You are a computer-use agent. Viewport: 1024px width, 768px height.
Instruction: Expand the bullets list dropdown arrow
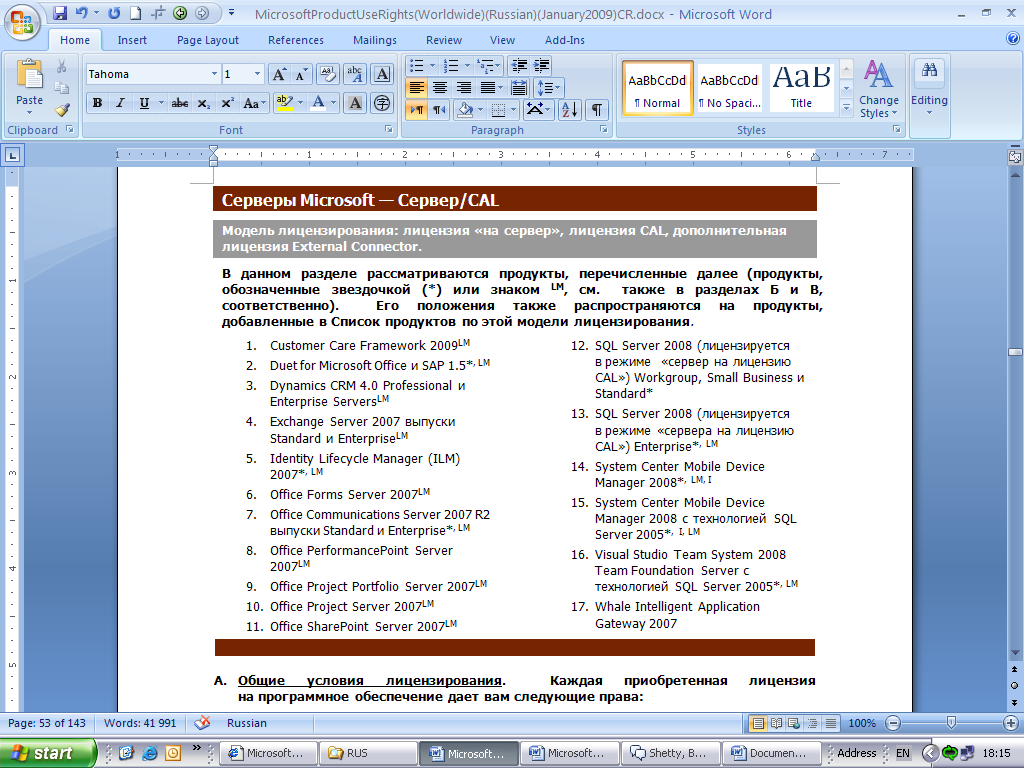[x=431, y=65]
